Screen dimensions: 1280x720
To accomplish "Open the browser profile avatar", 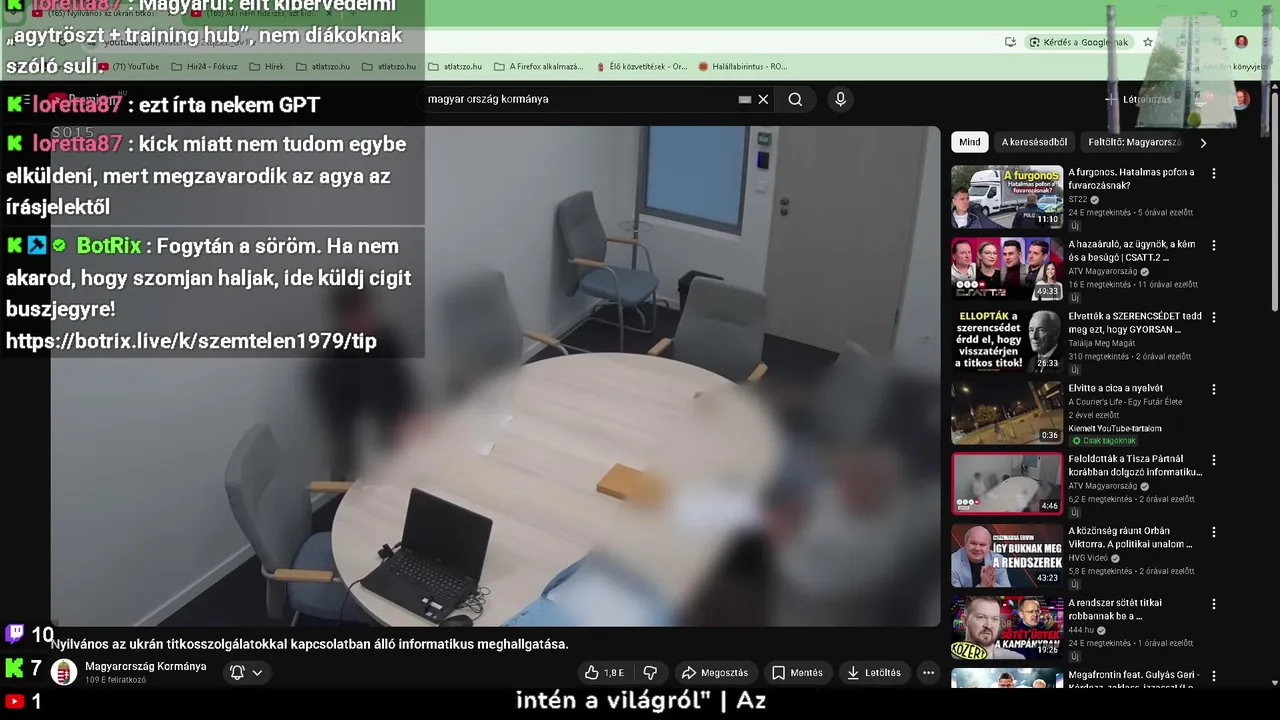I will [x=1241, y=42].
